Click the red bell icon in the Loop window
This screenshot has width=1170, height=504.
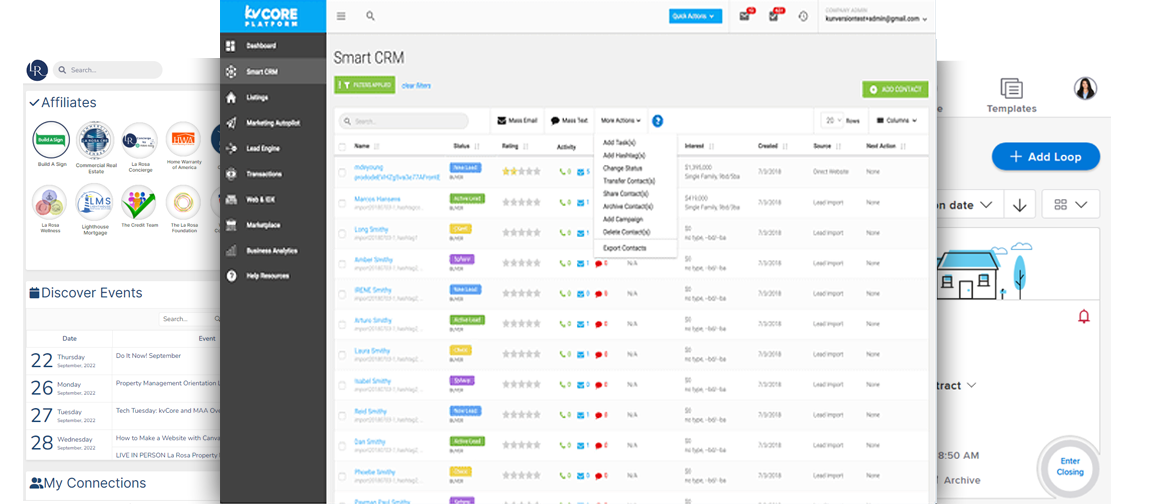[1084, 317]
